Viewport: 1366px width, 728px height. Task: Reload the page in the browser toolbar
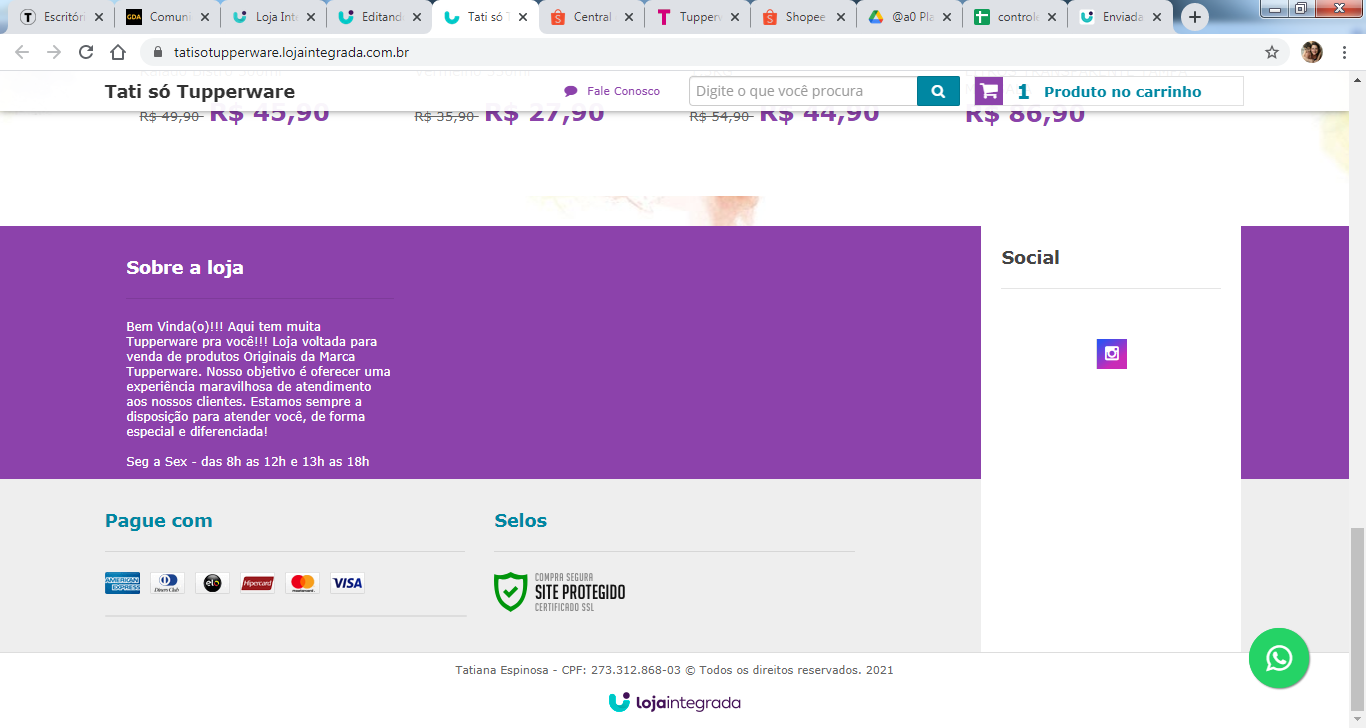[x=86, y=52]
